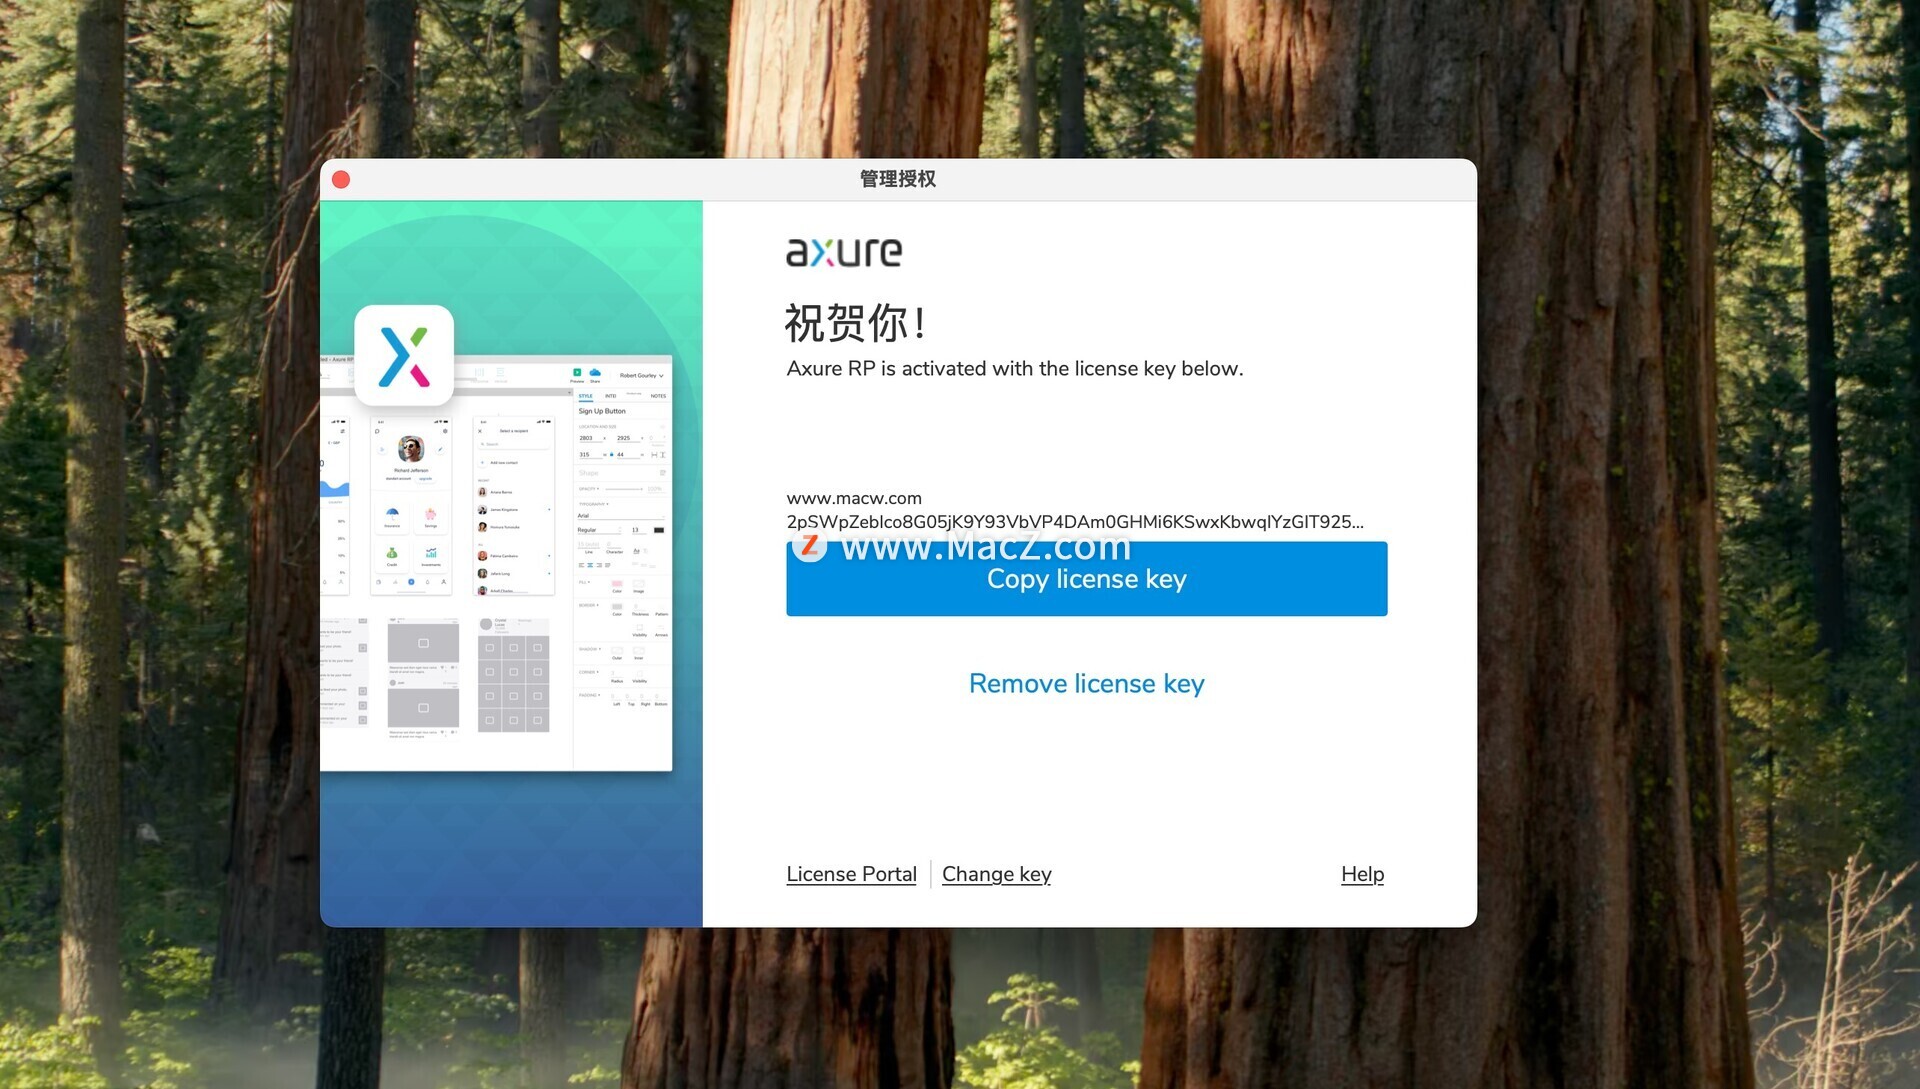Click the blue cloud Share icon
Image resolution: width=1920 pixels, height=1089 pixels.
595,373
